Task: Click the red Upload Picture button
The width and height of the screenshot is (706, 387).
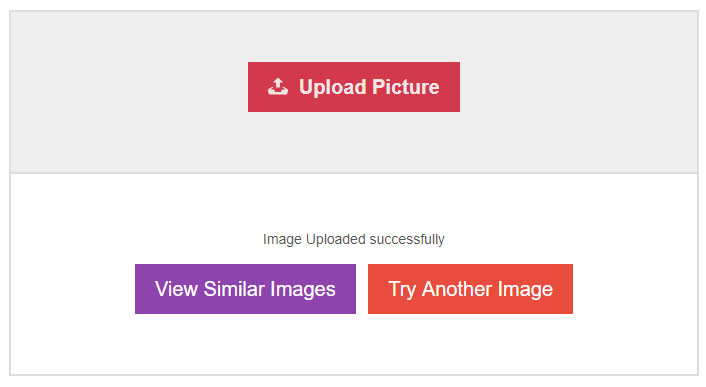Action: point(354,87)
